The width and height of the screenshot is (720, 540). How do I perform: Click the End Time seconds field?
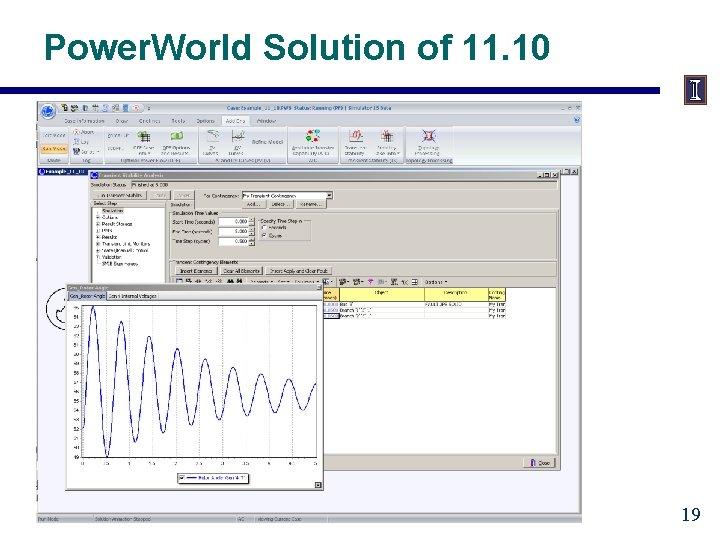[233, 231]
